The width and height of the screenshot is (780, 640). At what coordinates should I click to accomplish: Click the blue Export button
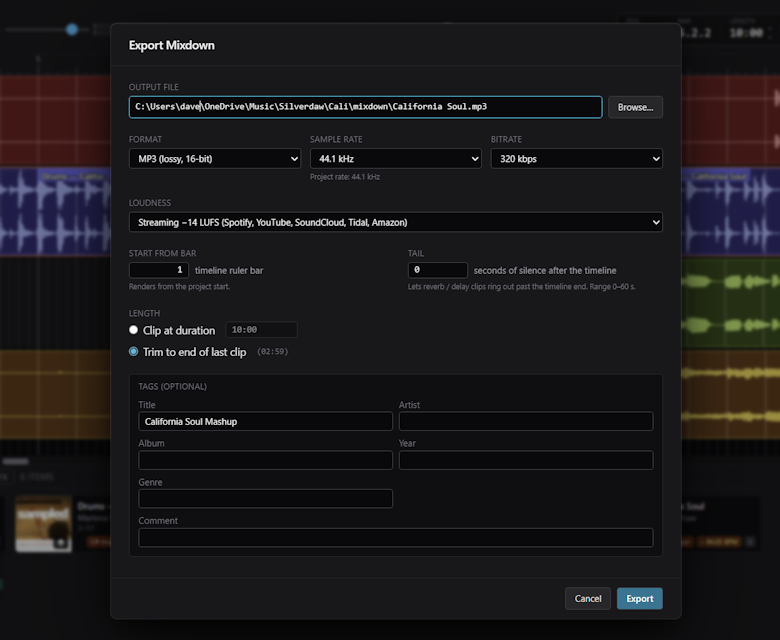click(x=639, y=598)
